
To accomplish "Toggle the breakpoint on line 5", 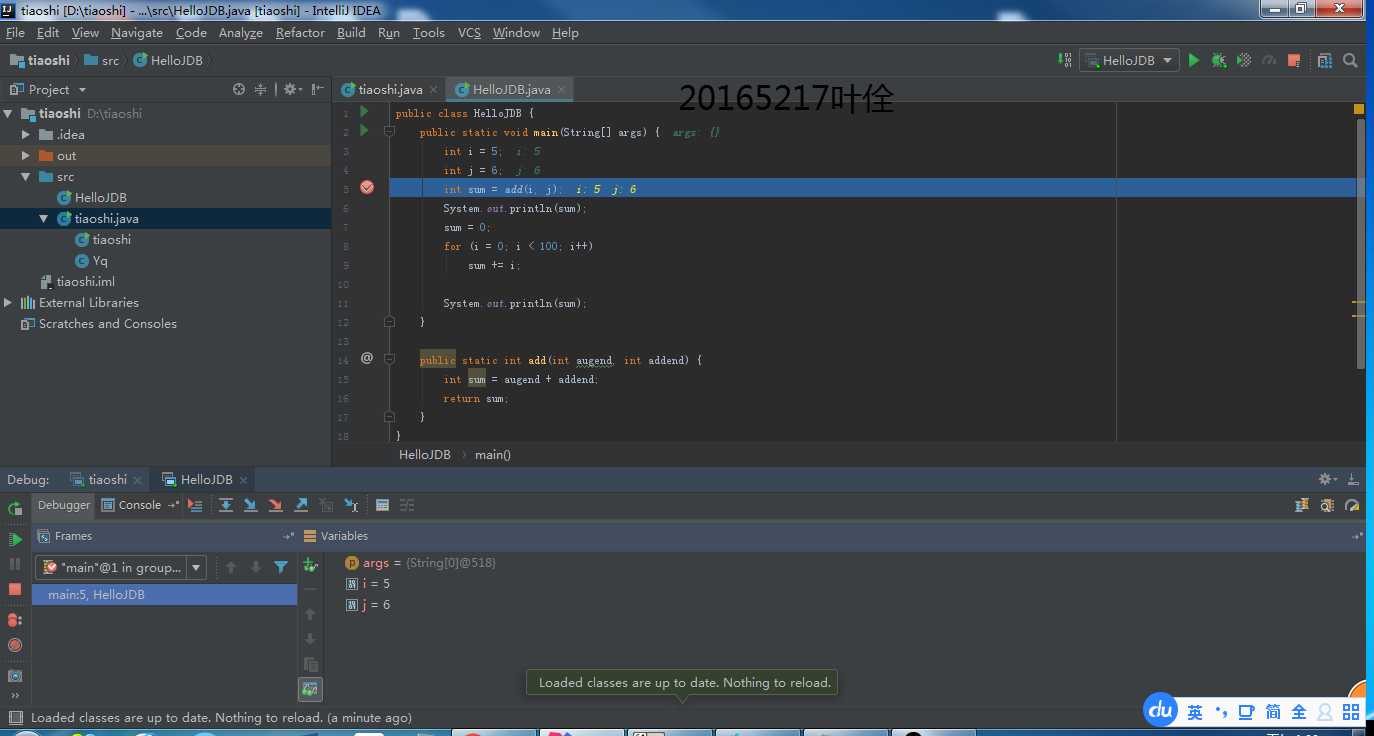I will click(x=367, y=187).
